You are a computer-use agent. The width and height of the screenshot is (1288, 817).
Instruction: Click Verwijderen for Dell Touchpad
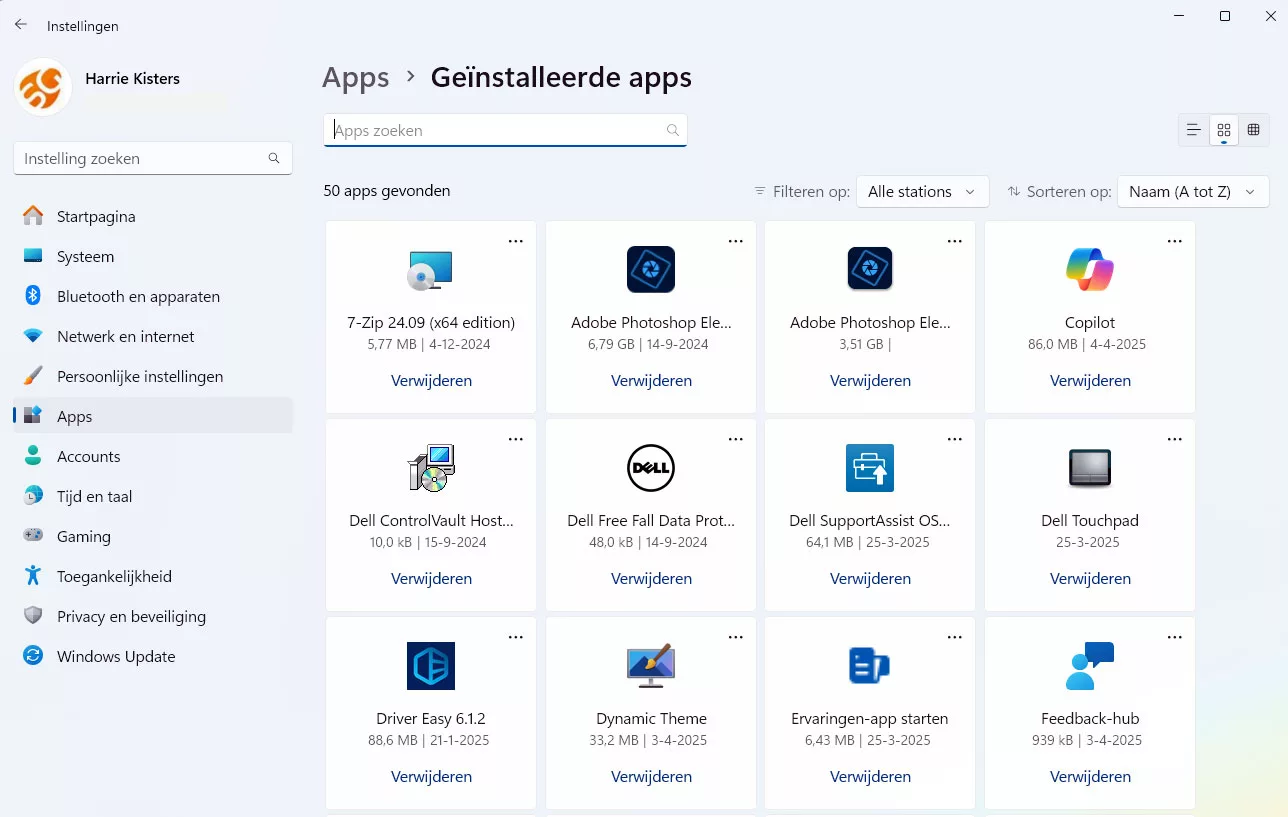[1090, 578]
